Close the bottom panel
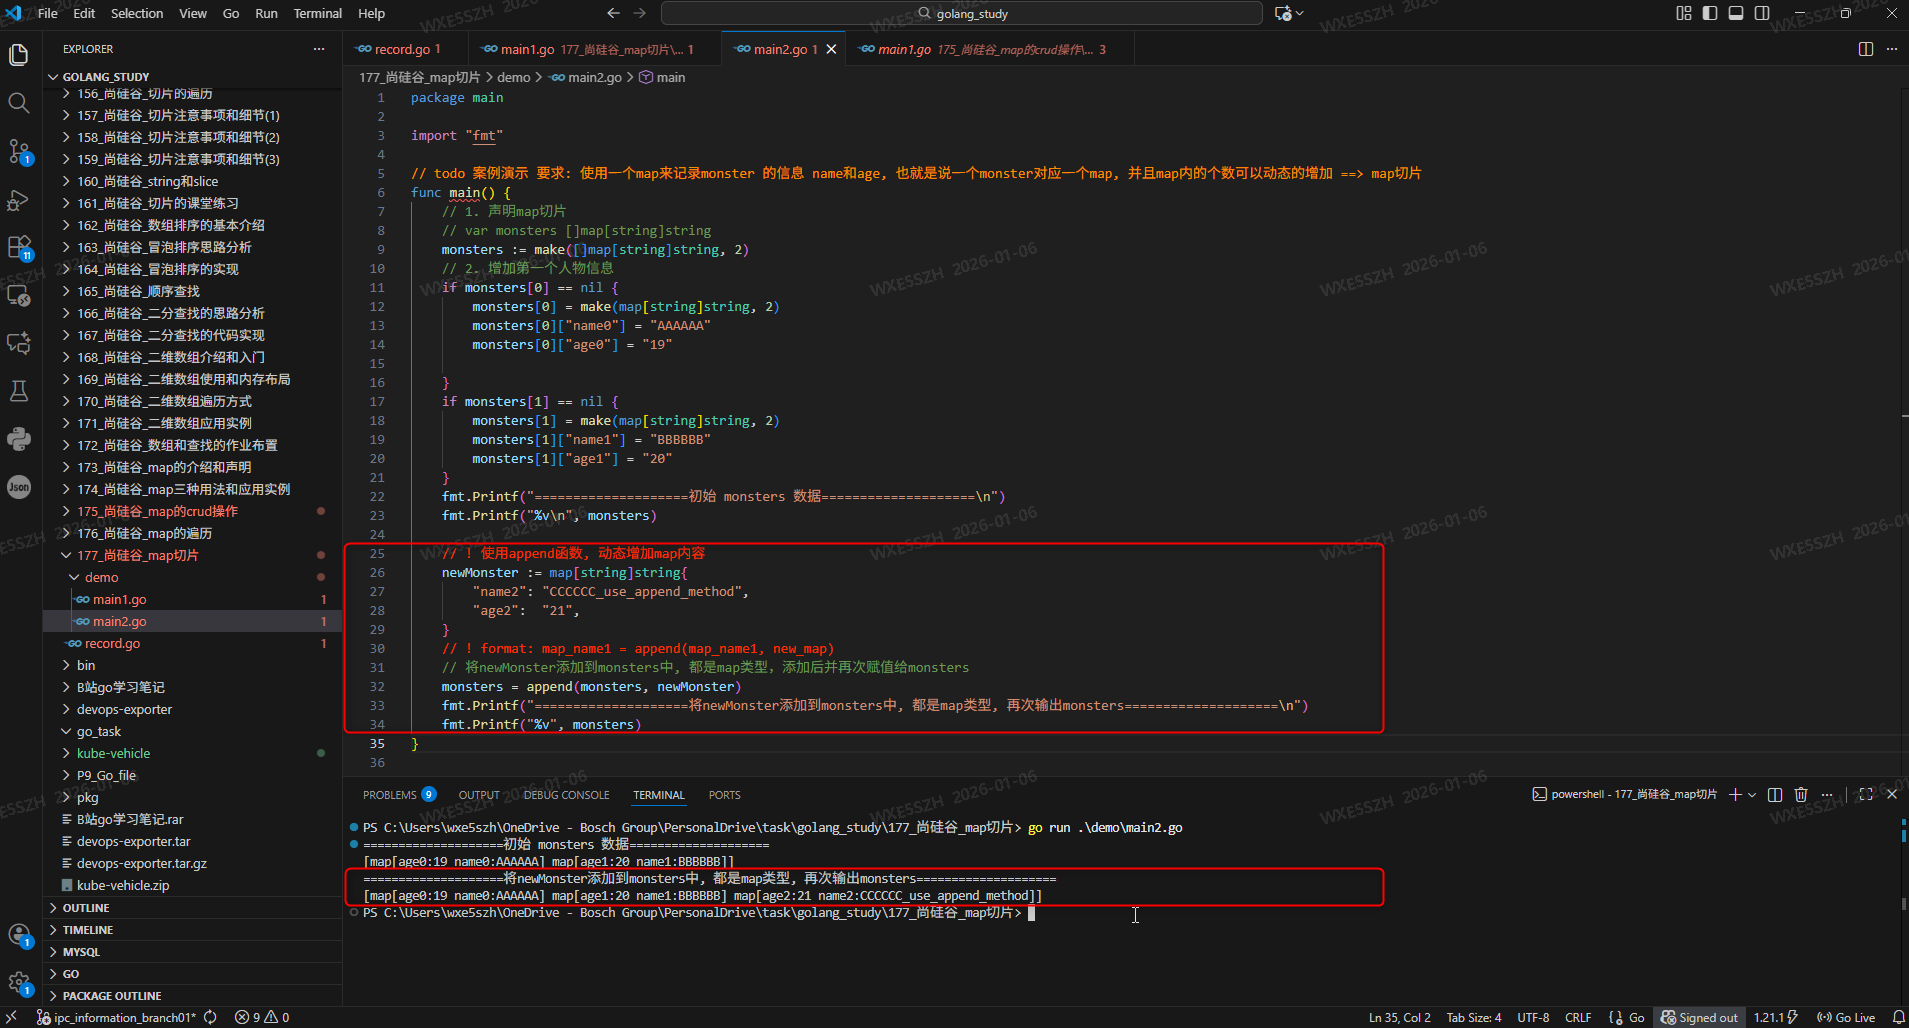The image size is (1909, 1028). (1891, 794)
